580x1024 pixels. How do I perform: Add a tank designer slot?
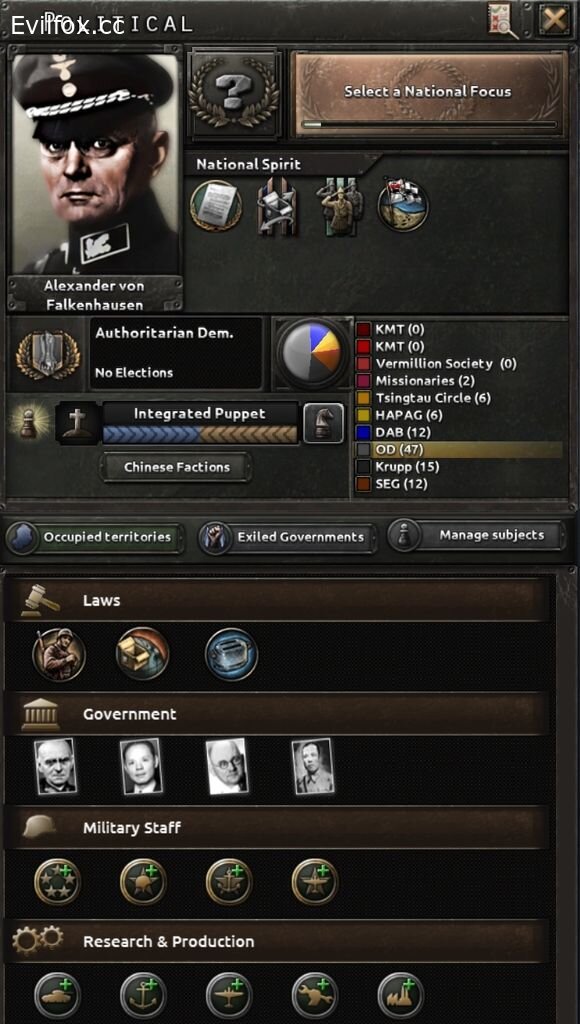(x=57, y=995)
